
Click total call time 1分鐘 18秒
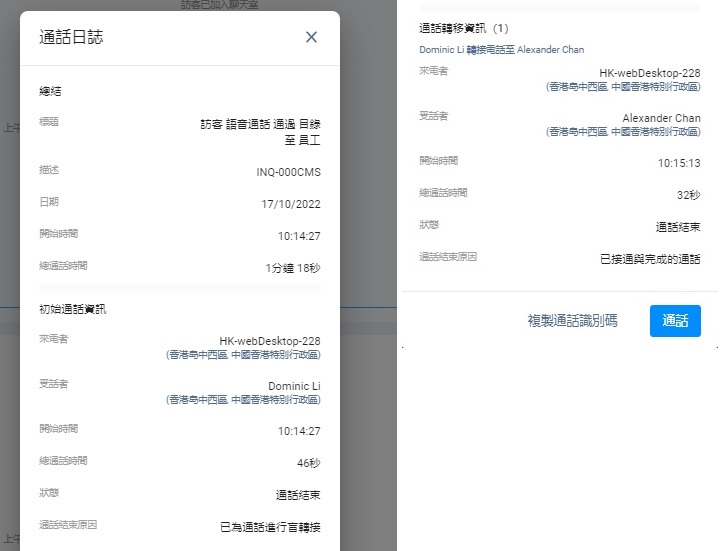coord(292,268)
